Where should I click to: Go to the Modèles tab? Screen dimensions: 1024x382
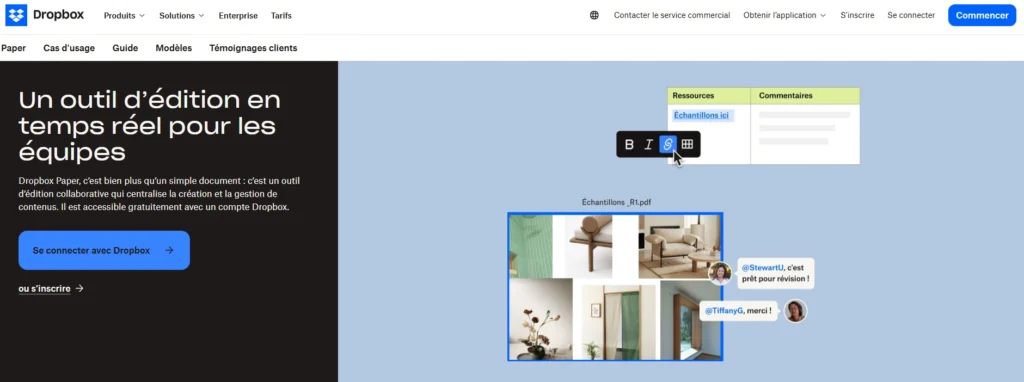(174, 48)
